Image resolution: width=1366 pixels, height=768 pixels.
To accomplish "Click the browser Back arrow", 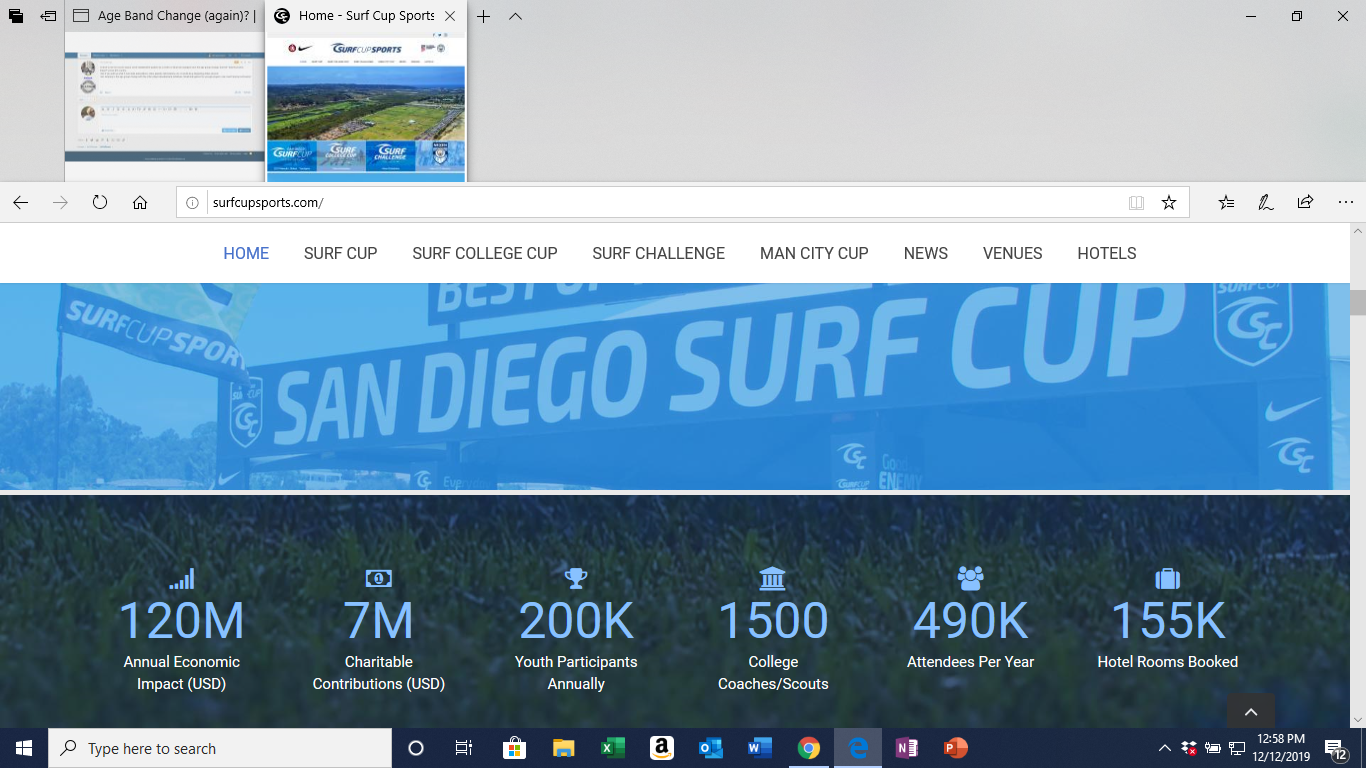I will [x=20, y=202].
